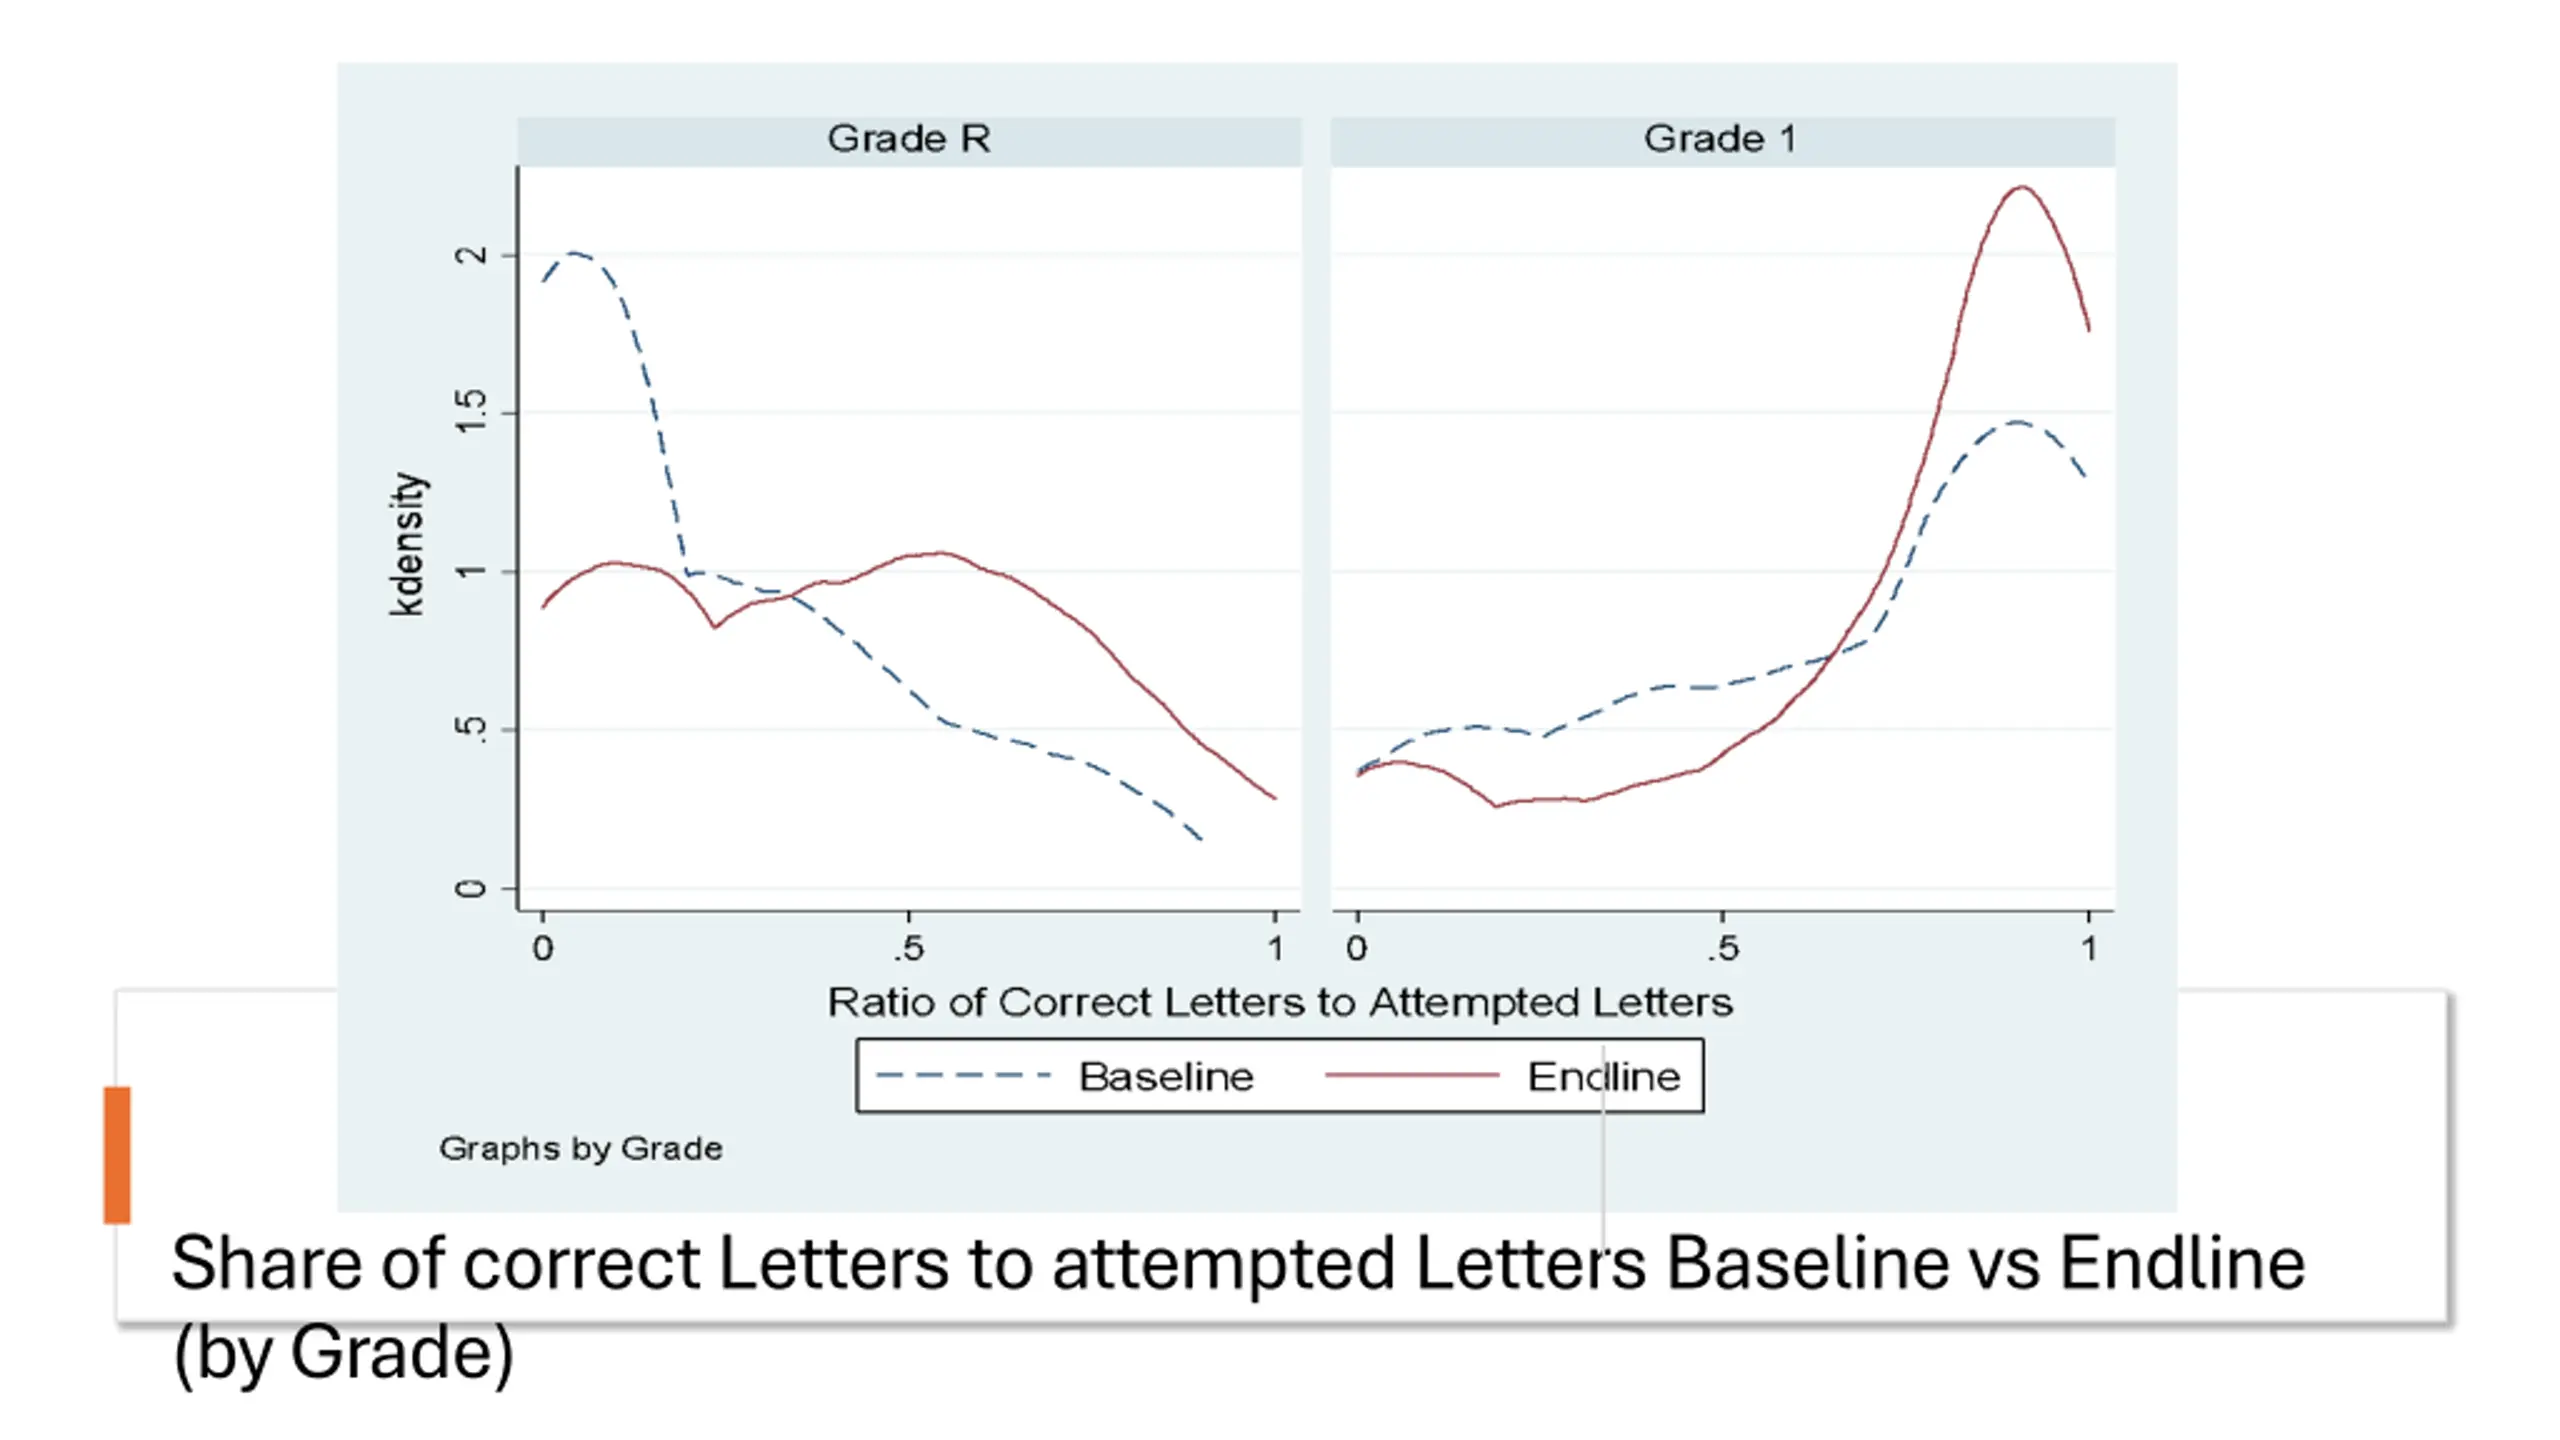Image resolution: width=2560 pixels, height=1440 pixels.
Task: Click the .5 tick label under Grade 1
Action: pos(1722,948)
